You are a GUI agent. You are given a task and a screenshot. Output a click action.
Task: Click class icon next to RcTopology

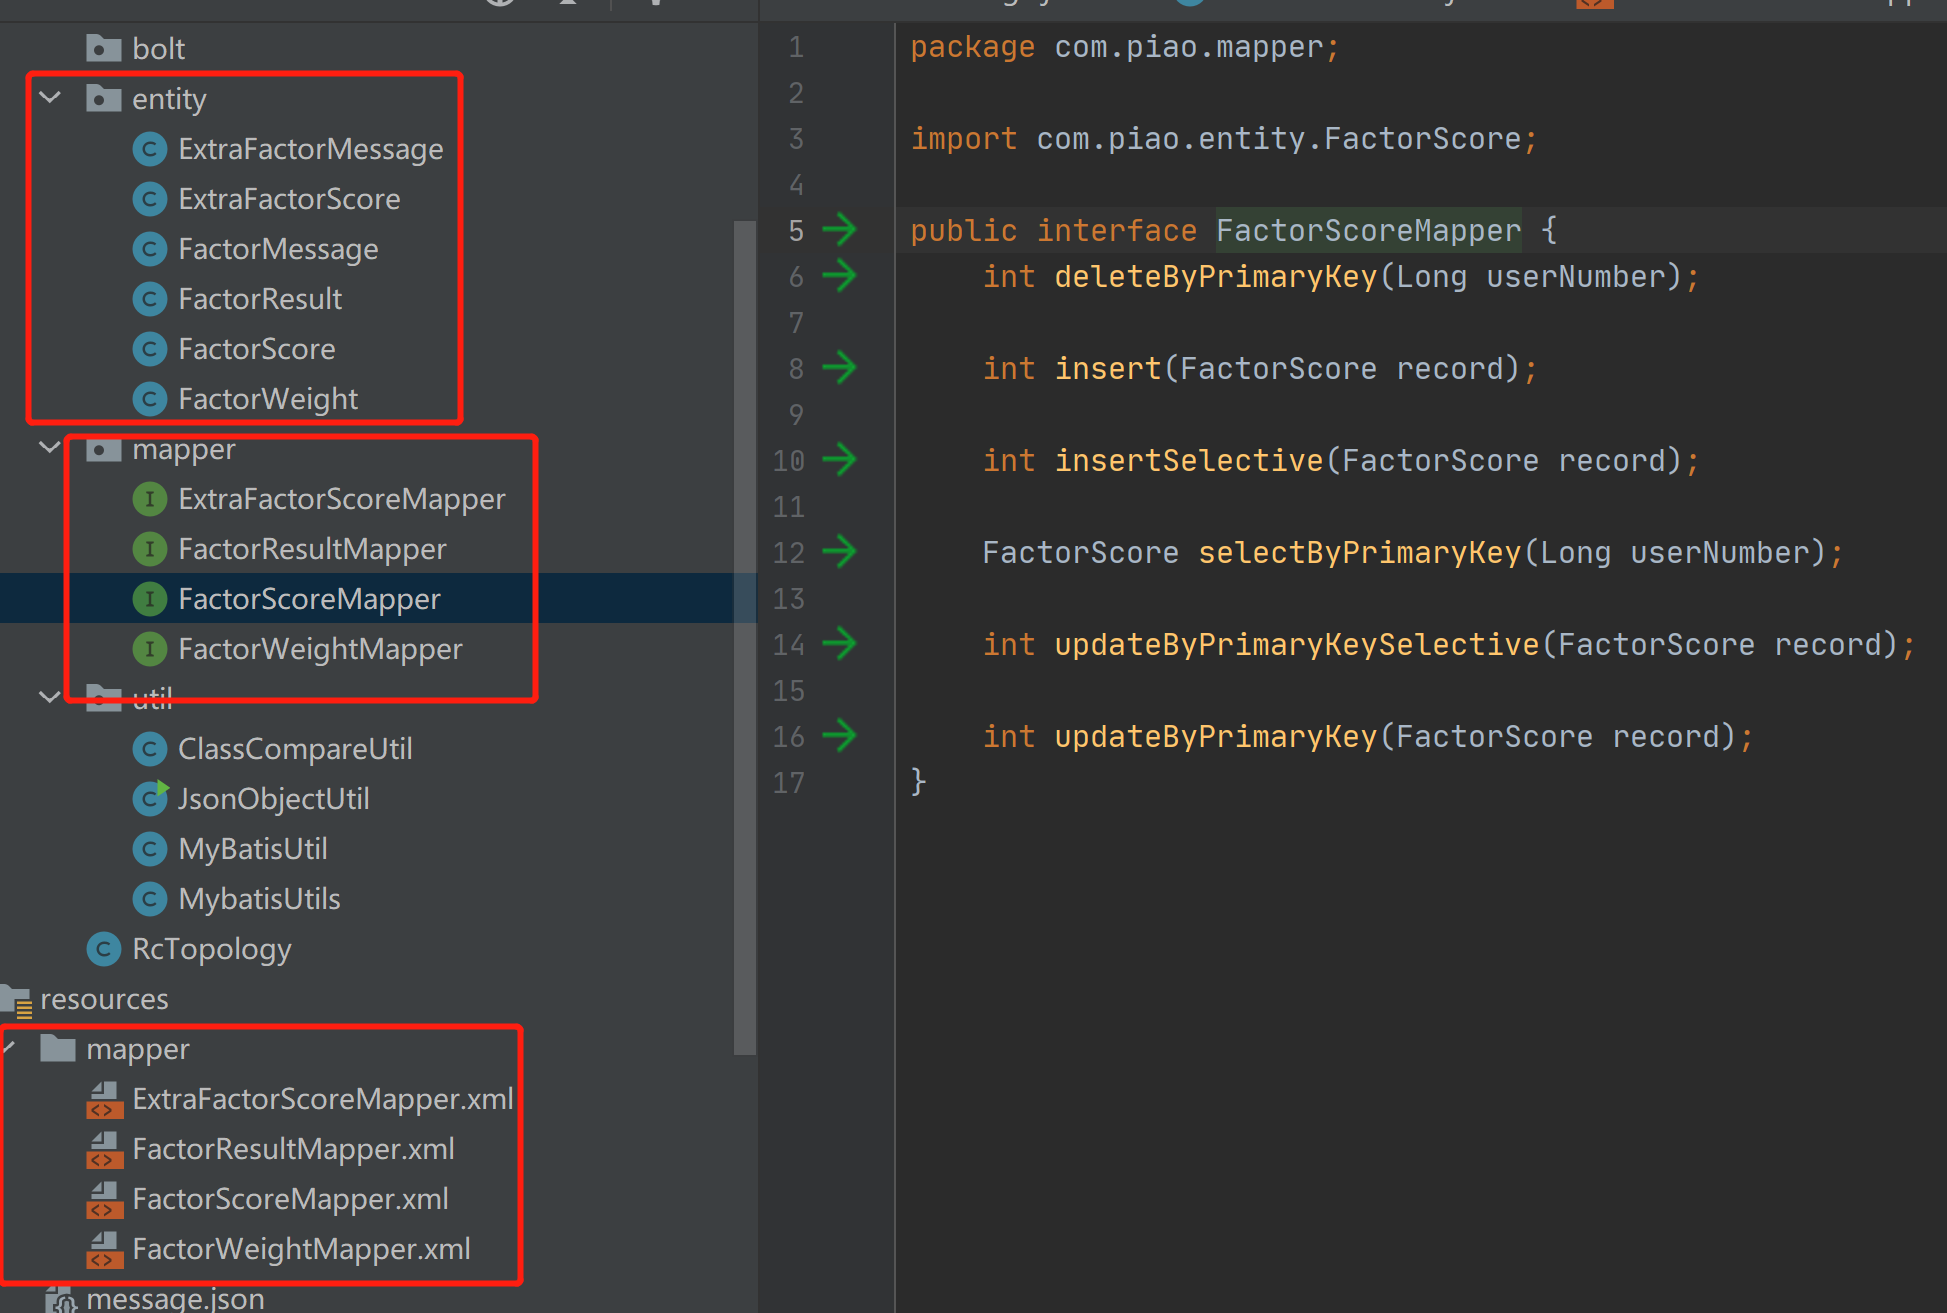(104, 949)
